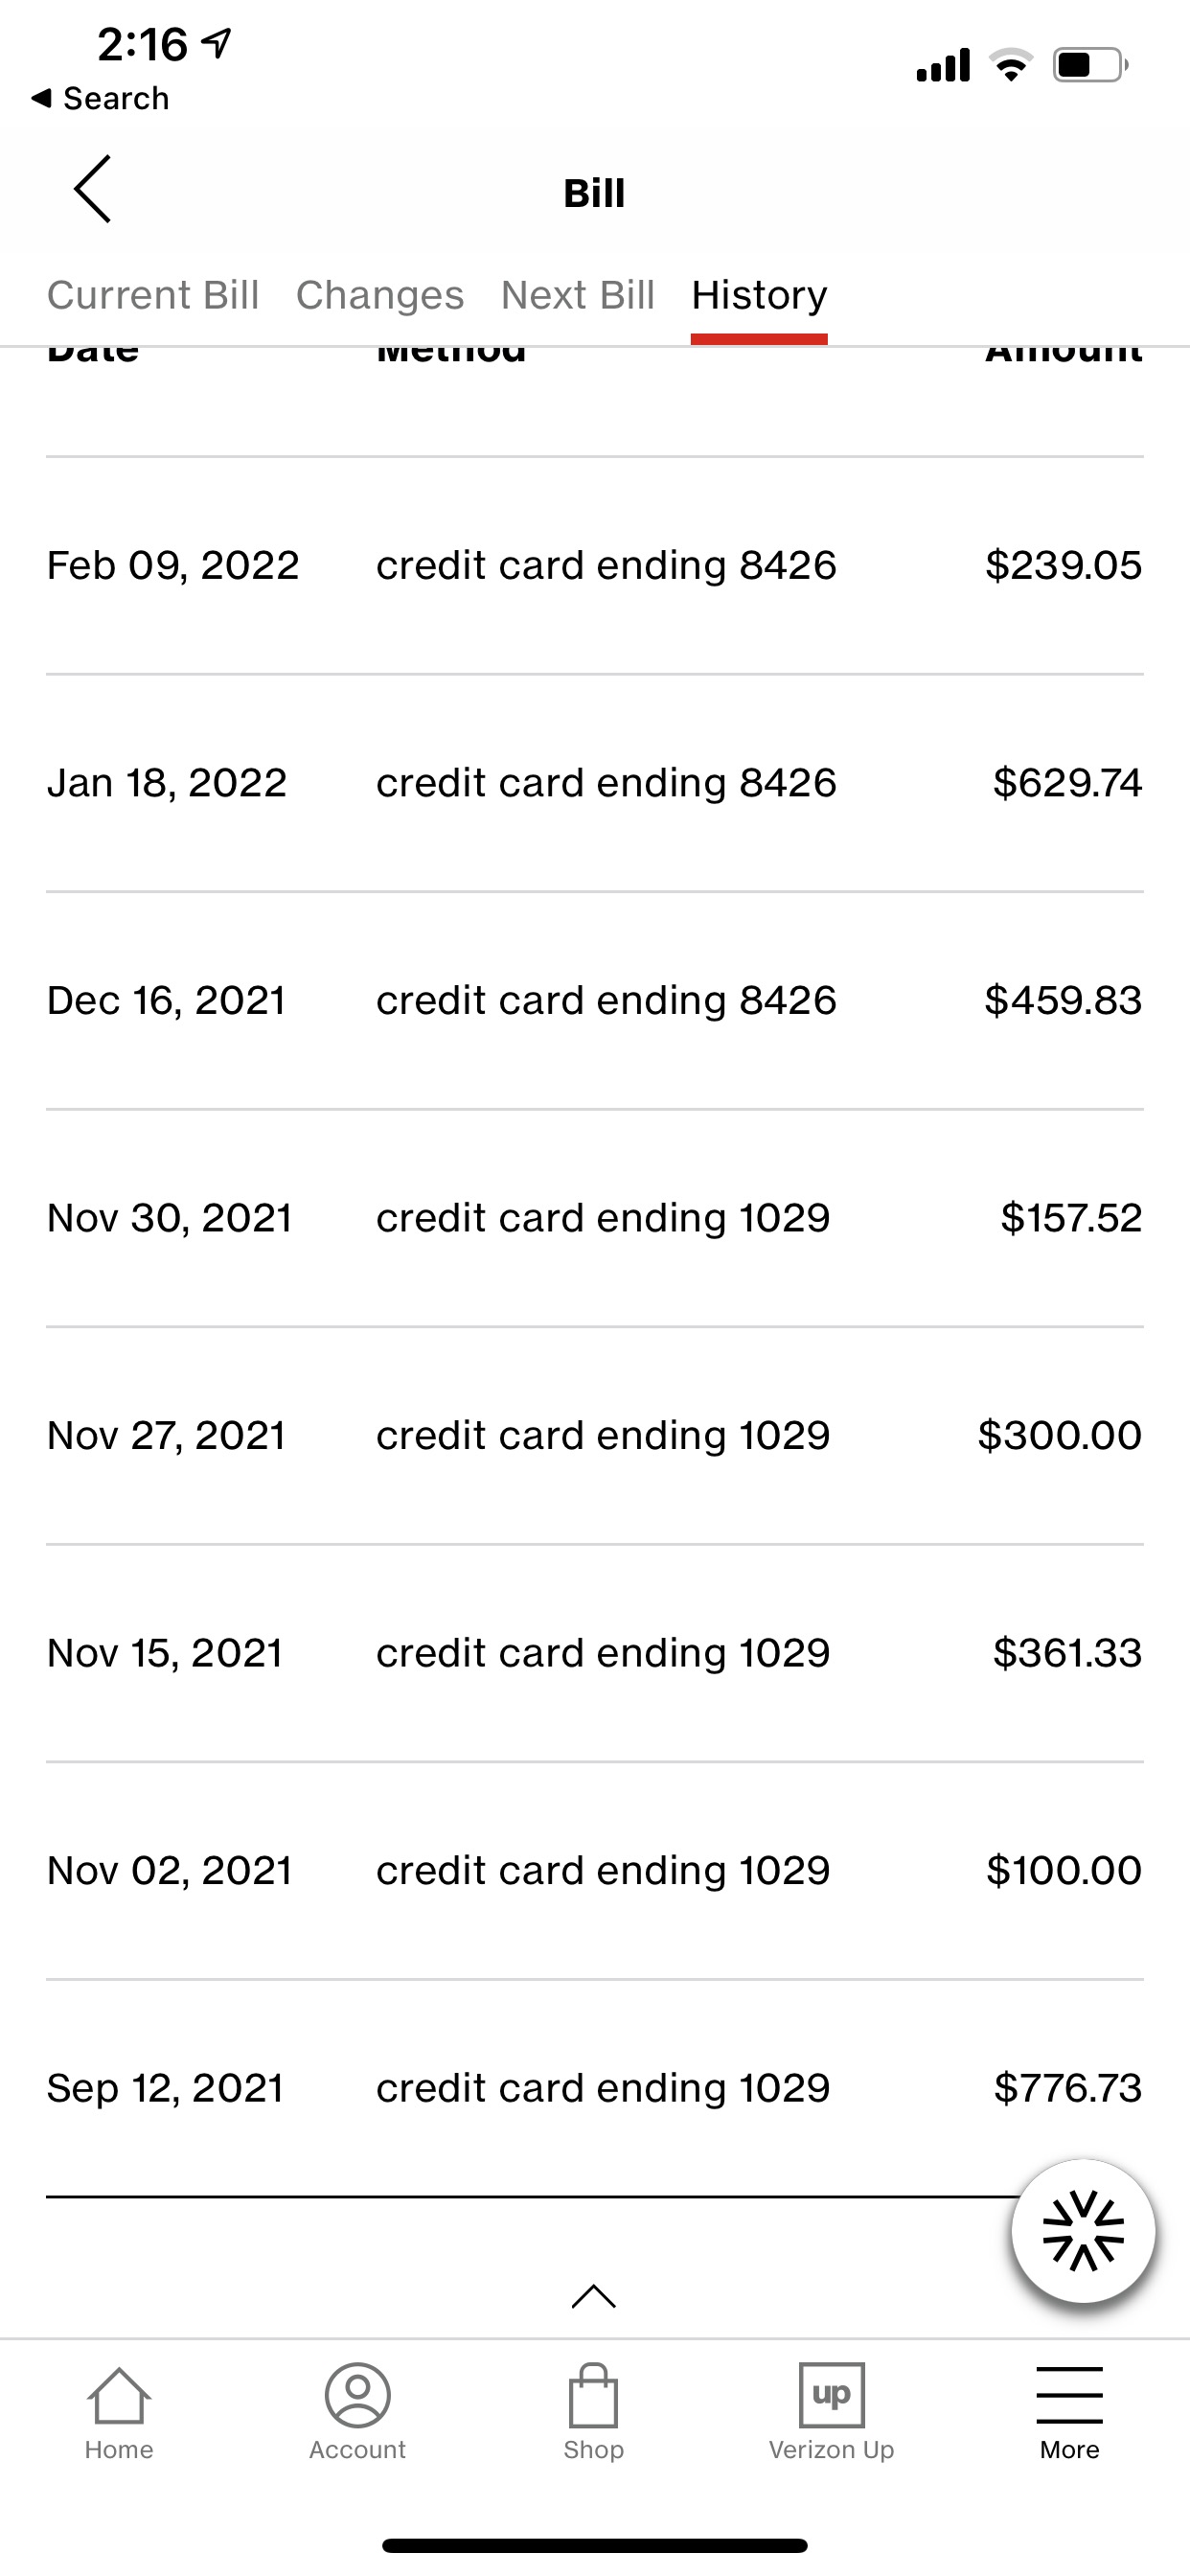Image resolution: width=1190 pixels, height=2576 pixels.
Task: Select the Dec 16, 2021 payment entry
Action: pos(594,1001)
